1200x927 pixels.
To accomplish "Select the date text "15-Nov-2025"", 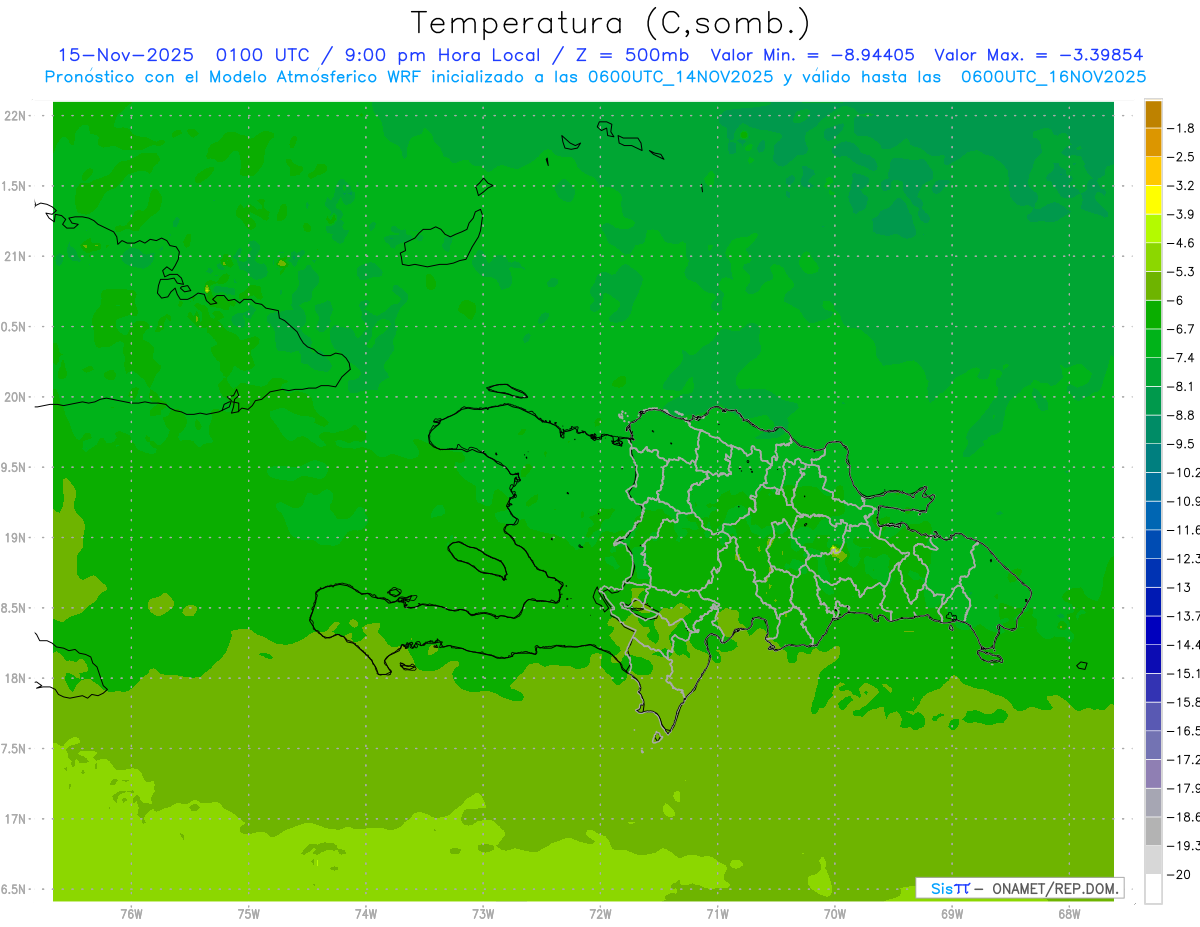I will [x=125, y=55].
